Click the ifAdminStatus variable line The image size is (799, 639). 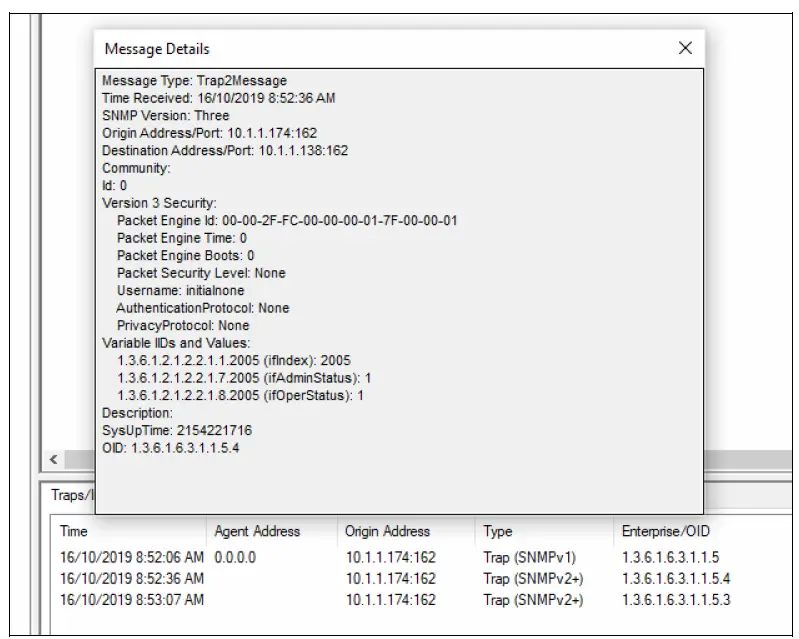[244, 378]
